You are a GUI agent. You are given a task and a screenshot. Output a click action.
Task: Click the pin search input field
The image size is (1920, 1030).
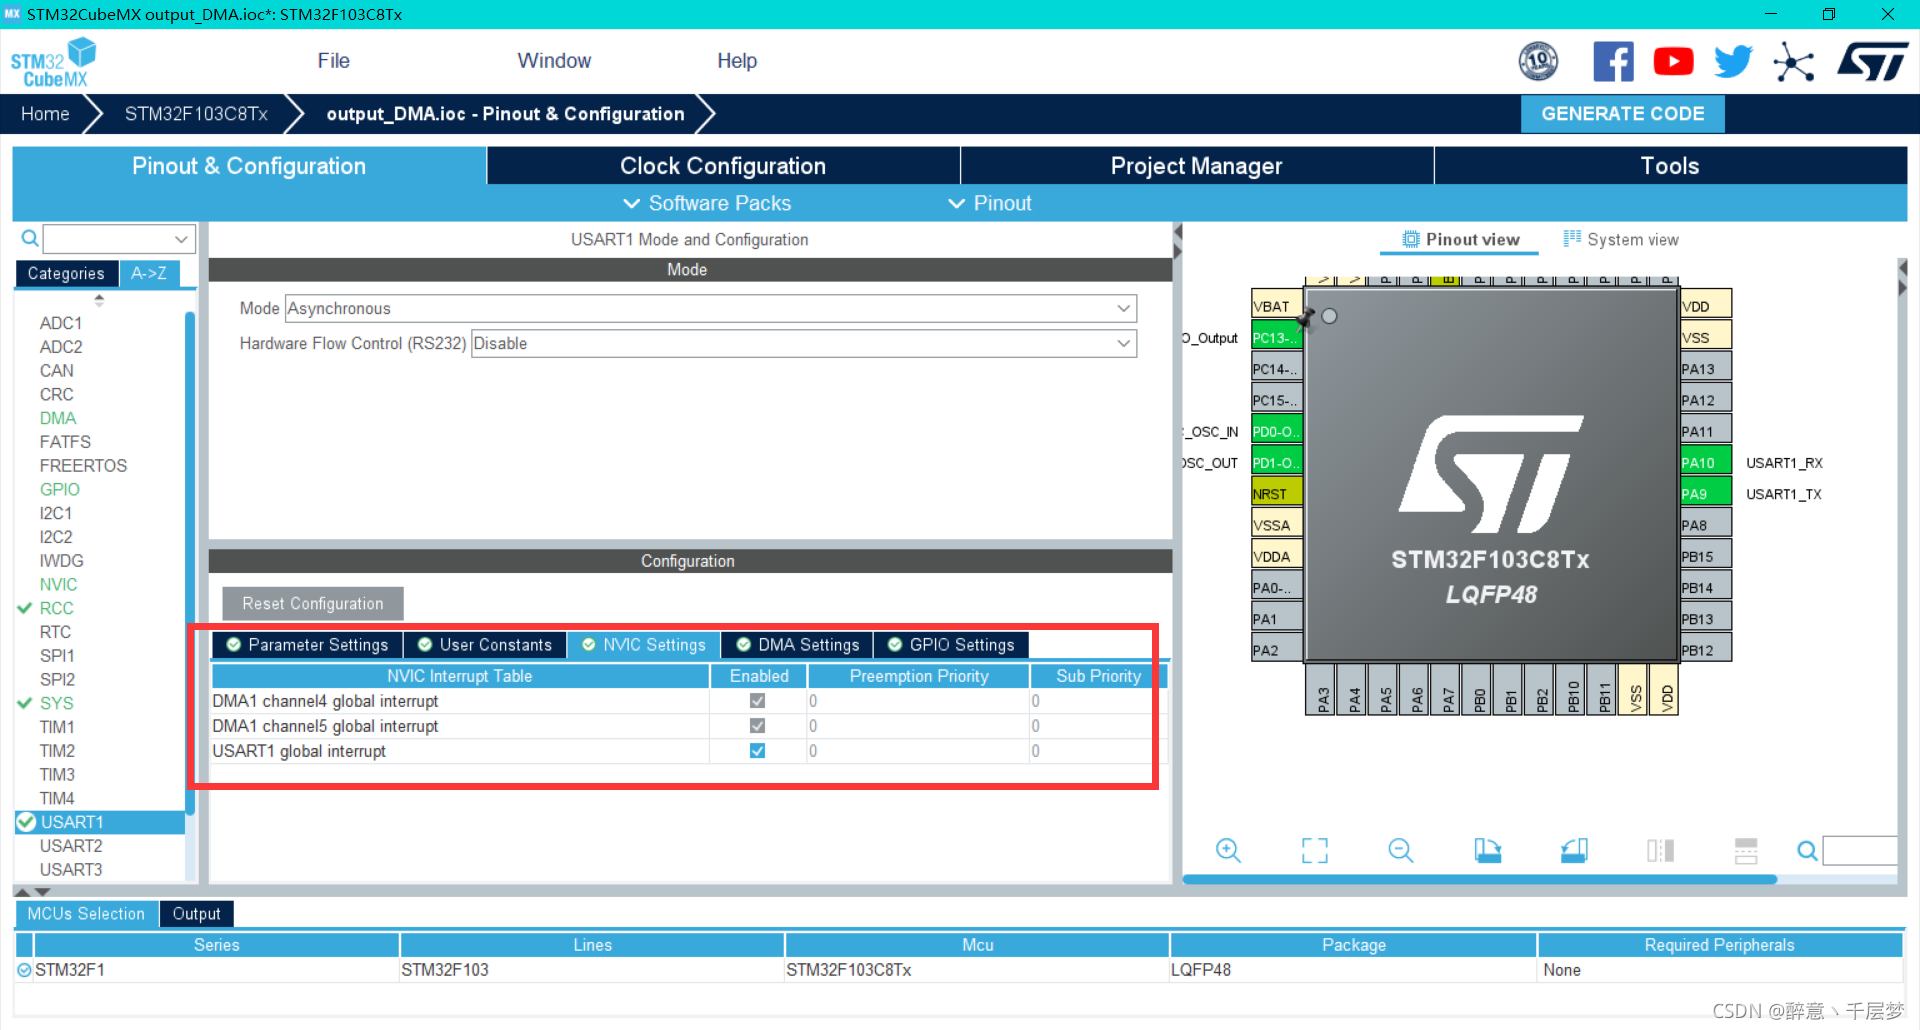click(x=1860, y=851)
